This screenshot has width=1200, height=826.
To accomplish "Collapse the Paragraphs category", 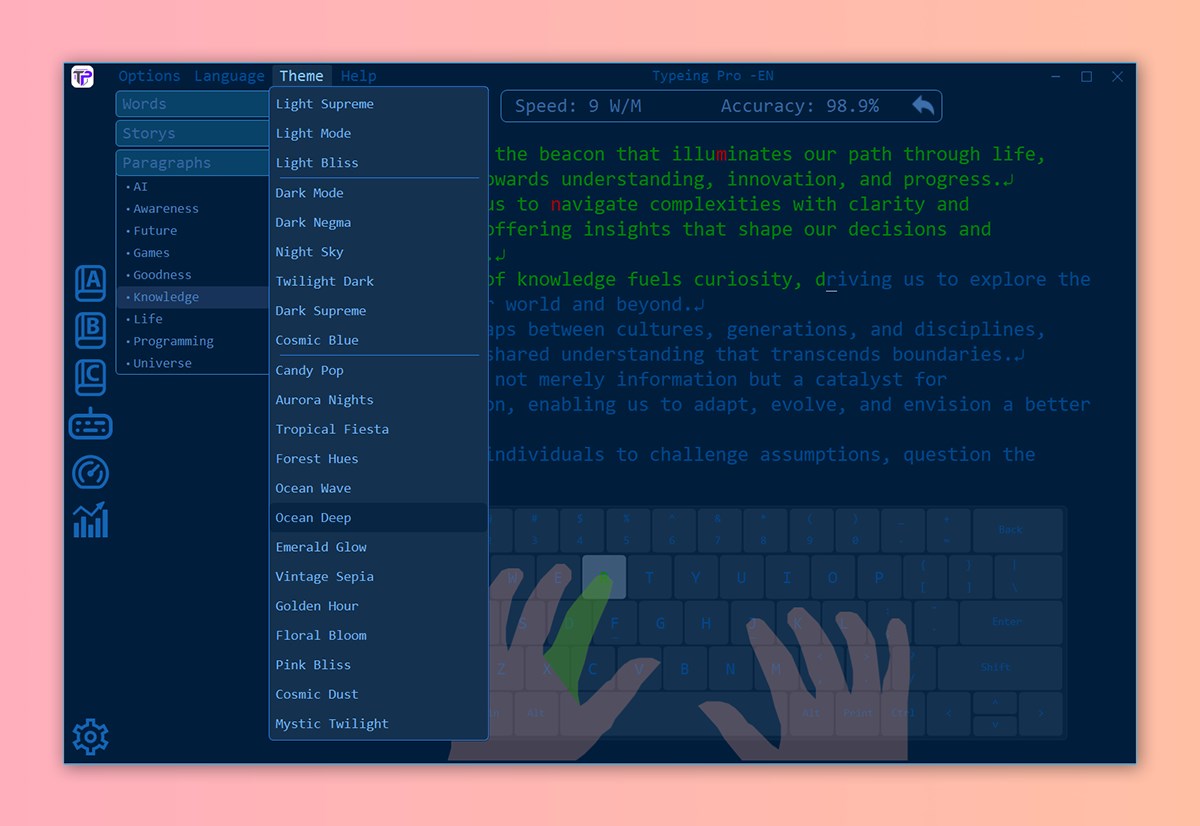I will 192,162.
